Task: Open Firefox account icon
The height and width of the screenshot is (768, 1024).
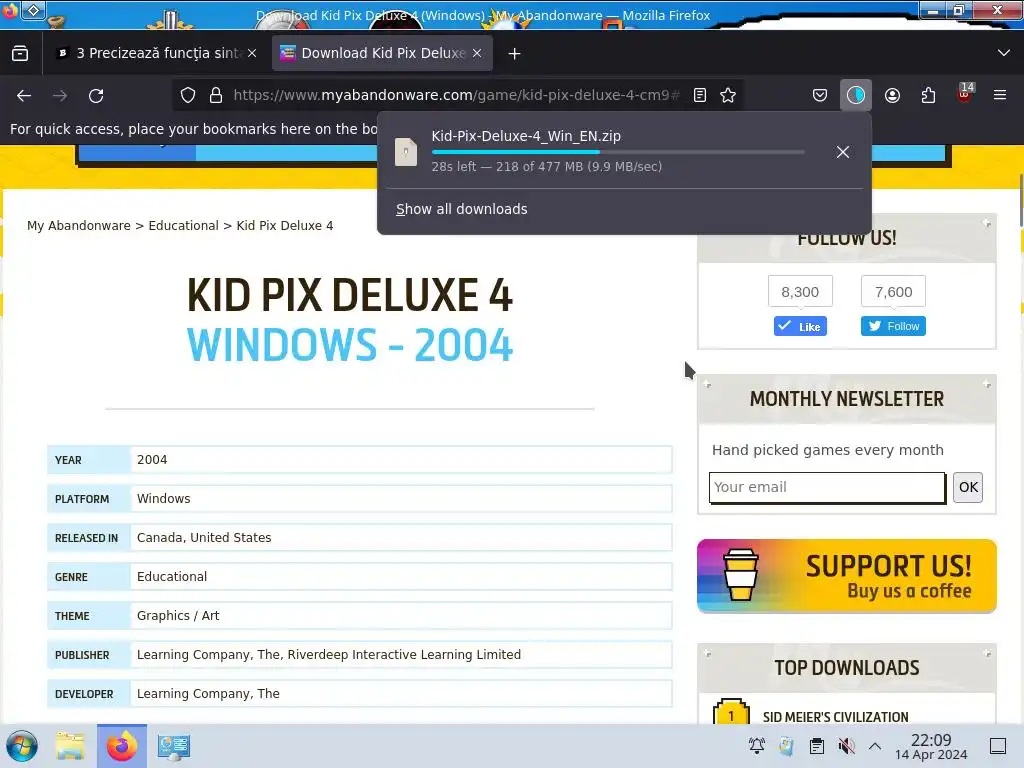Action: point(892,95)
